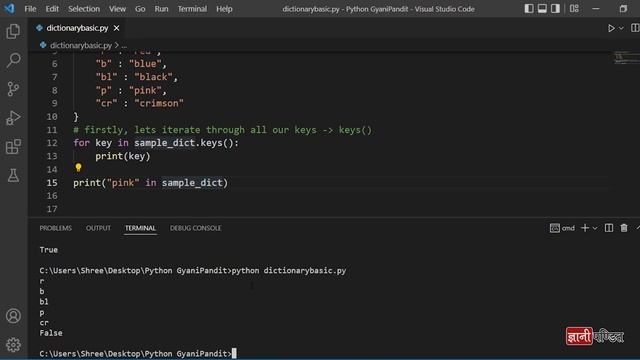This screenshot has height=360, width=640.
Task: Open the Accounts menu icon
Action: pos(13,316)
